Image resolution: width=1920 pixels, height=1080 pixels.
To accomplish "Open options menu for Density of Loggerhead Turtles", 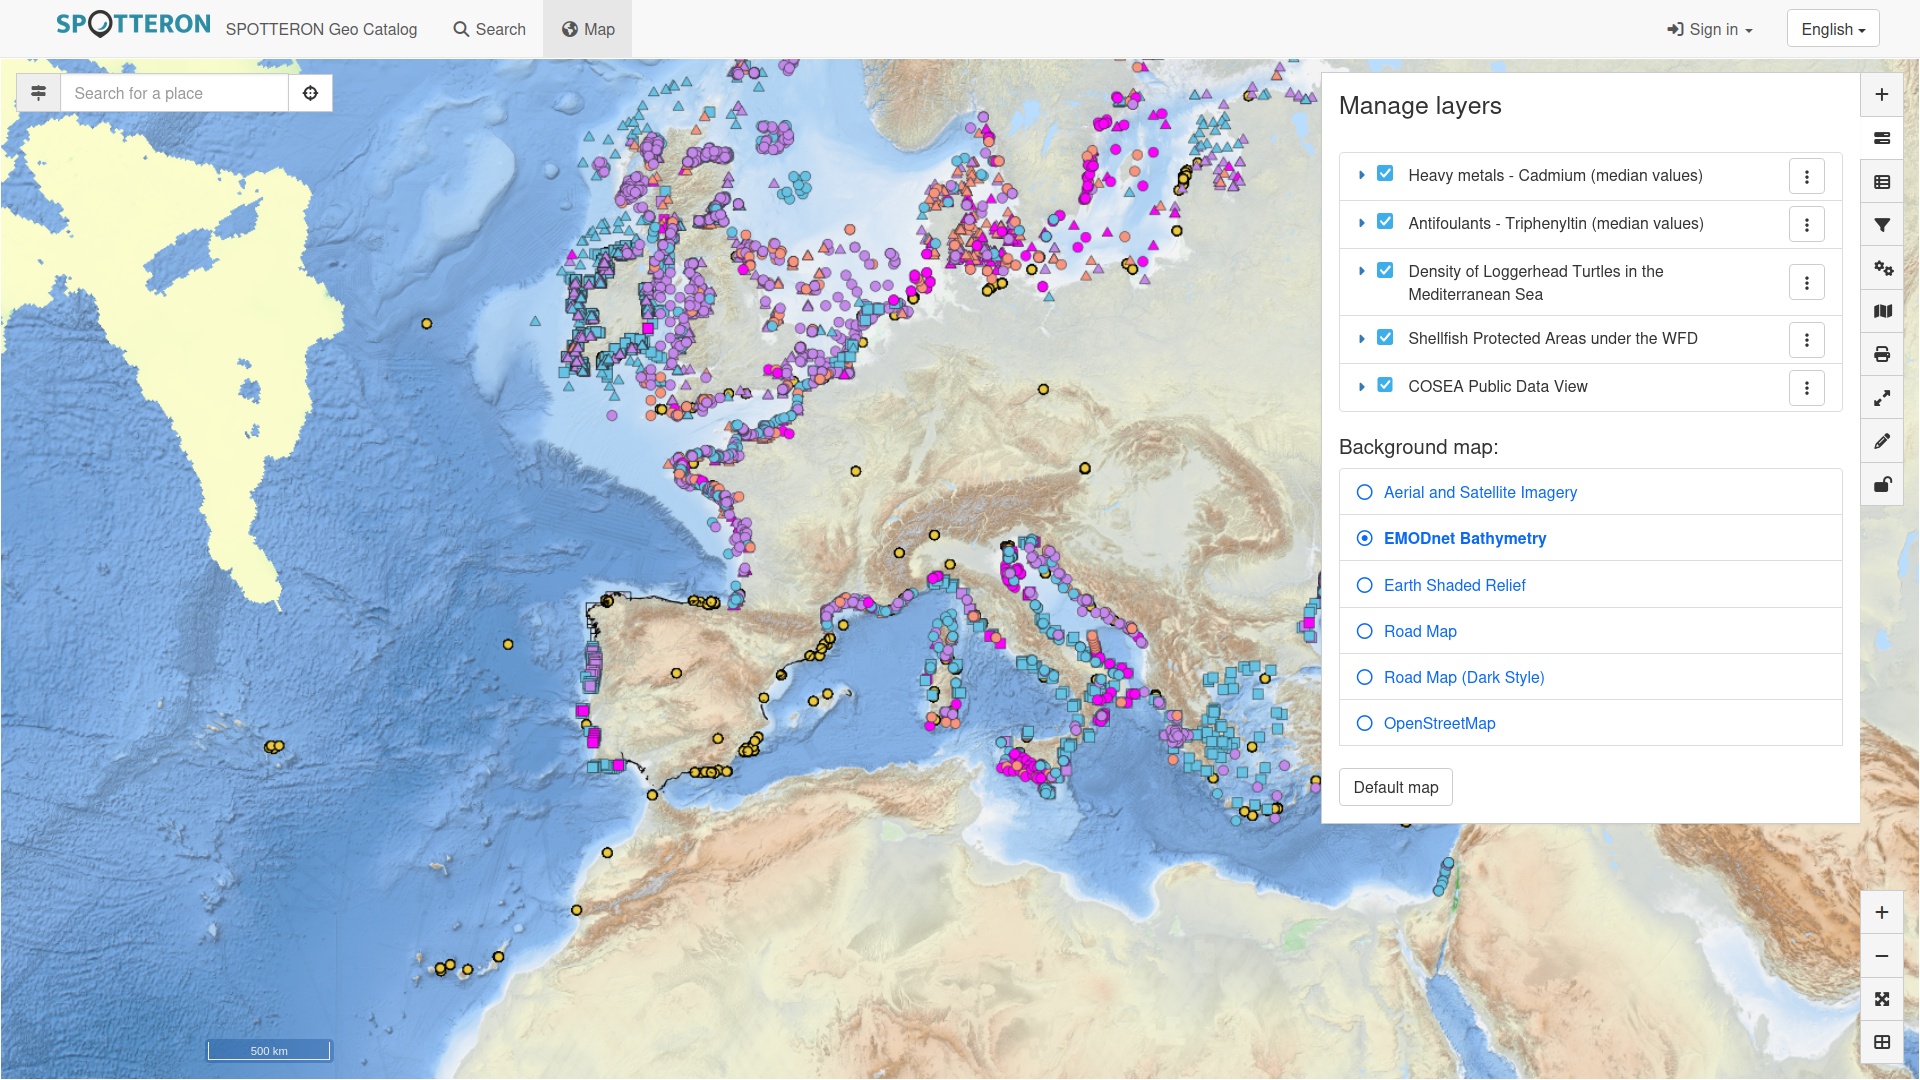I will tap(1806, 282).
